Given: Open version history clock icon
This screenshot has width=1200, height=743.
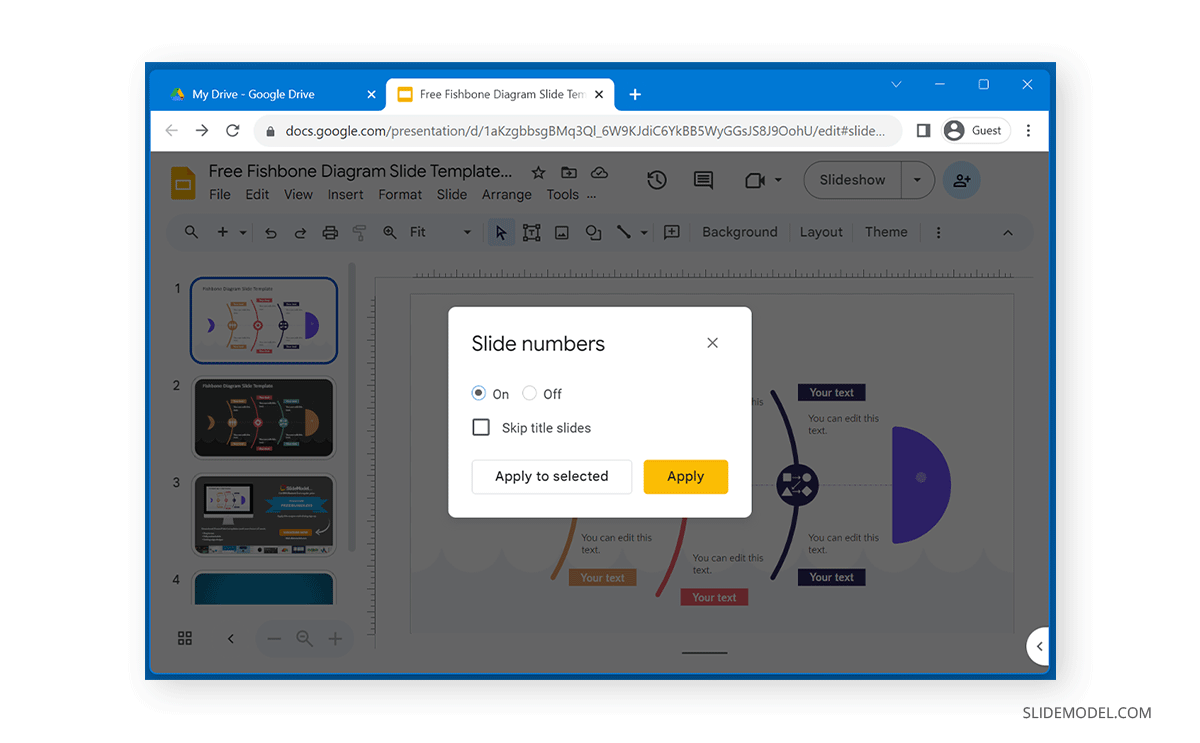Looking at the screenshot, I should tap(657, 180).
